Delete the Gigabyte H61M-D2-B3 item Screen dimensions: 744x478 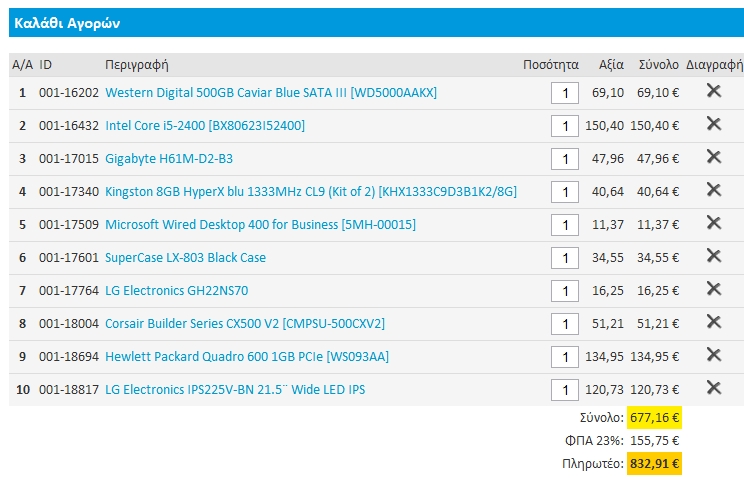point(714,157)
